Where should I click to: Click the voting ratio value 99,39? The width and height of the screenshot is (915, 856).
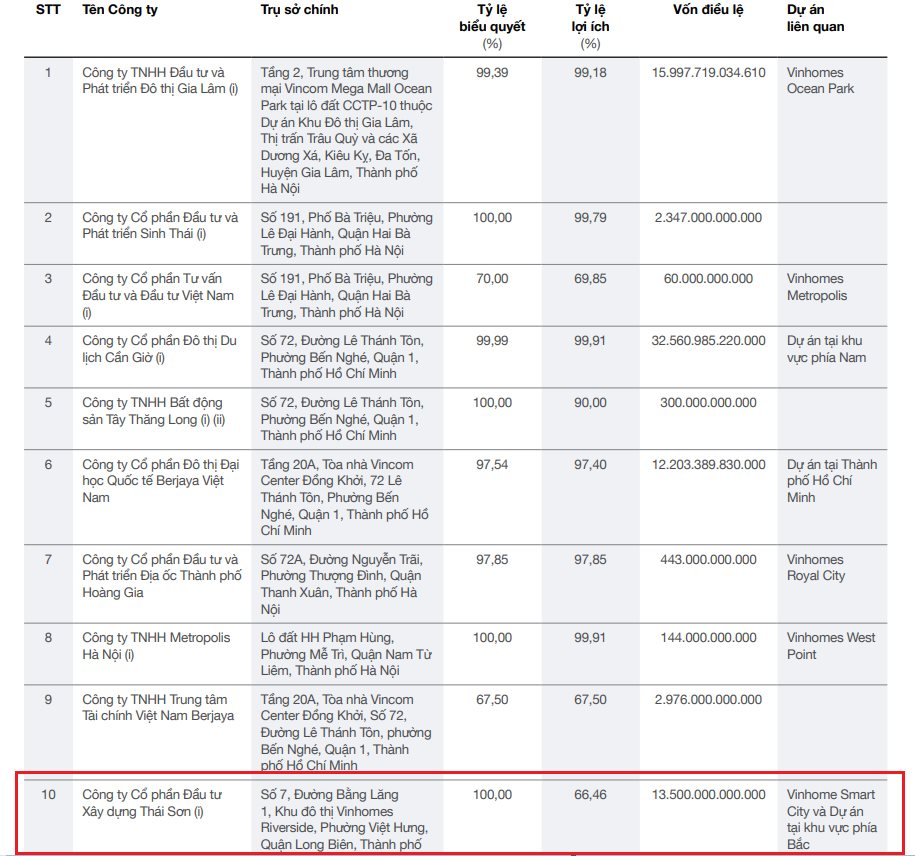click(x=492, y=72)
